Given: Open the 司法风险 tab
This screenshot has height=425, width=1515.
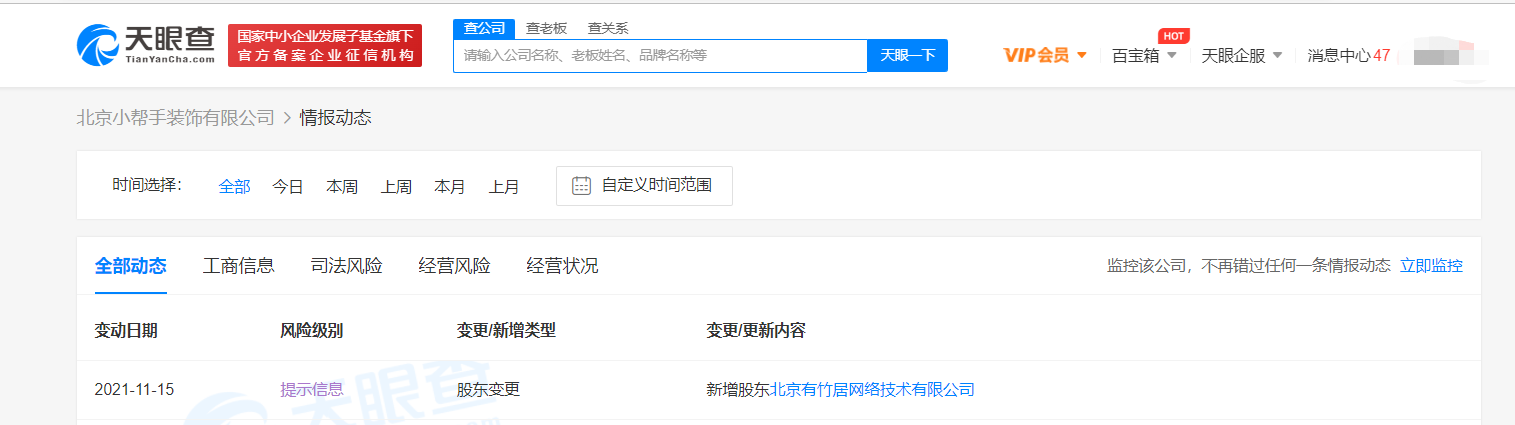Looking at the screenshot, I should [346, 266].
